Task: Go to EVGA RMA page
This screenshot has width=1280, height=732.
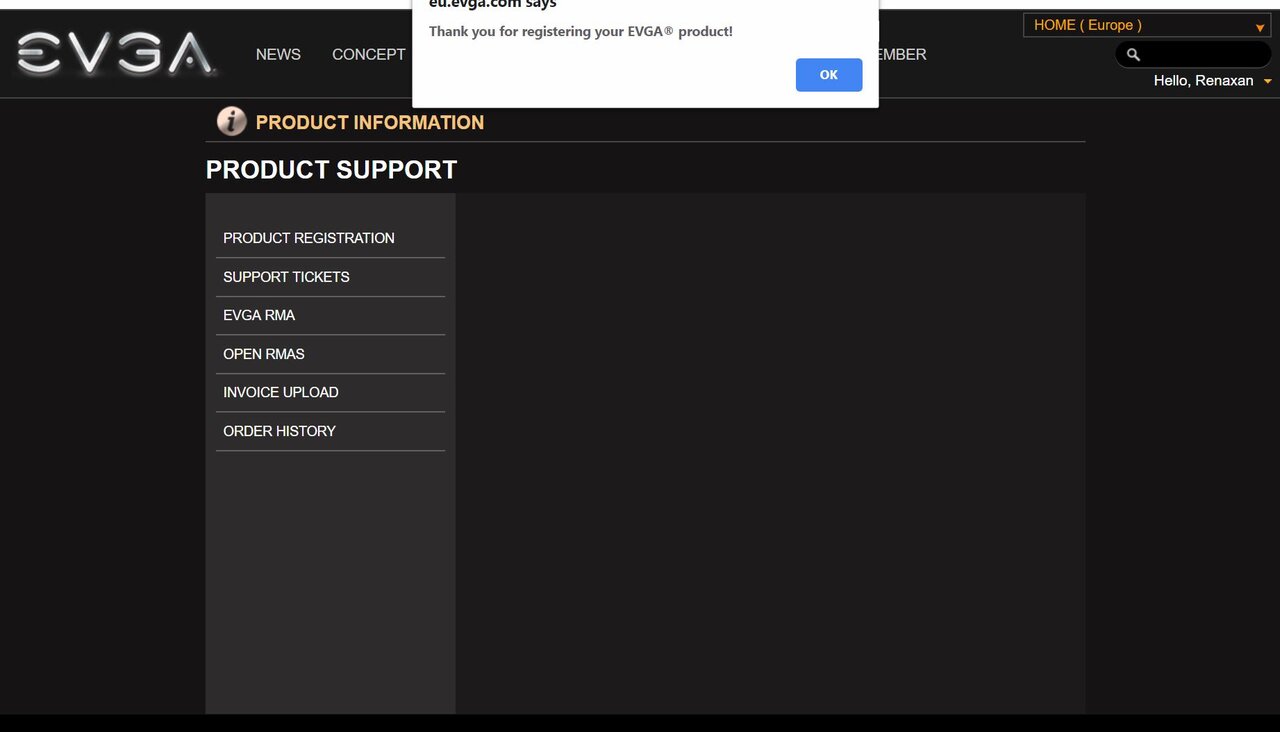Action: [330, 315]
